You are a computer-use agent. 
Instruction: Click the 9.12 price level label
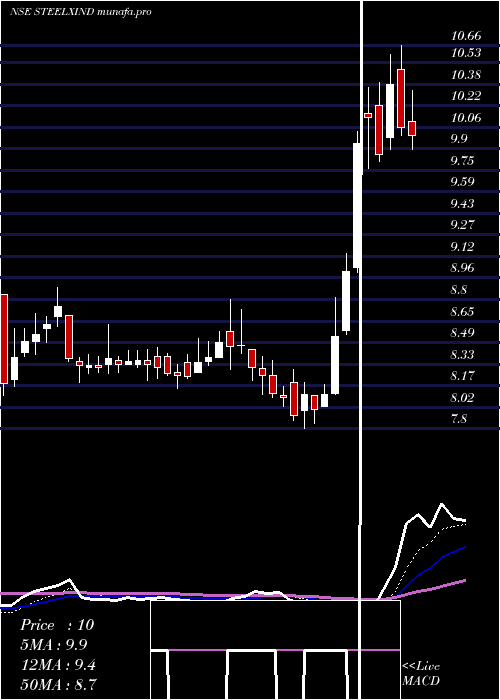click(x=462, y=246)
